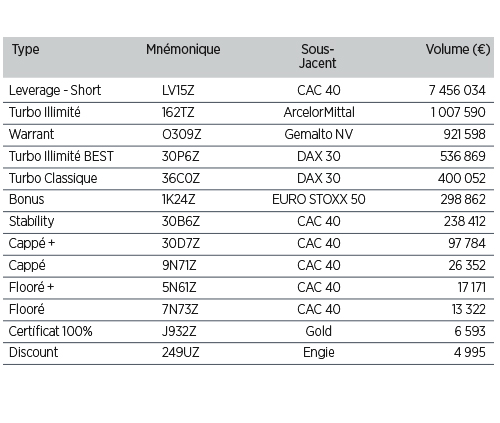Click the Volume (€) column header
The width and height of the screenshot is (500, 423).
(458, 49)
